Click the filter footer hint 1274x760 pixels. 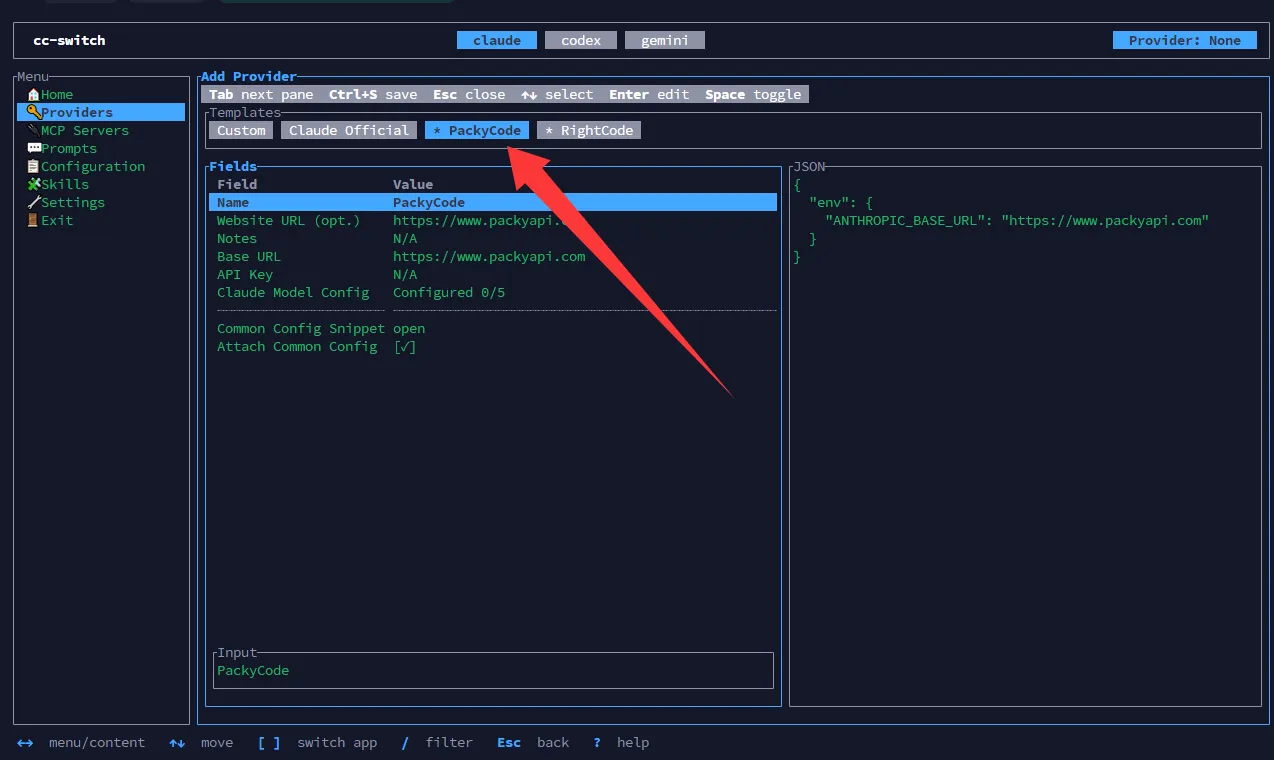[437, 743]
